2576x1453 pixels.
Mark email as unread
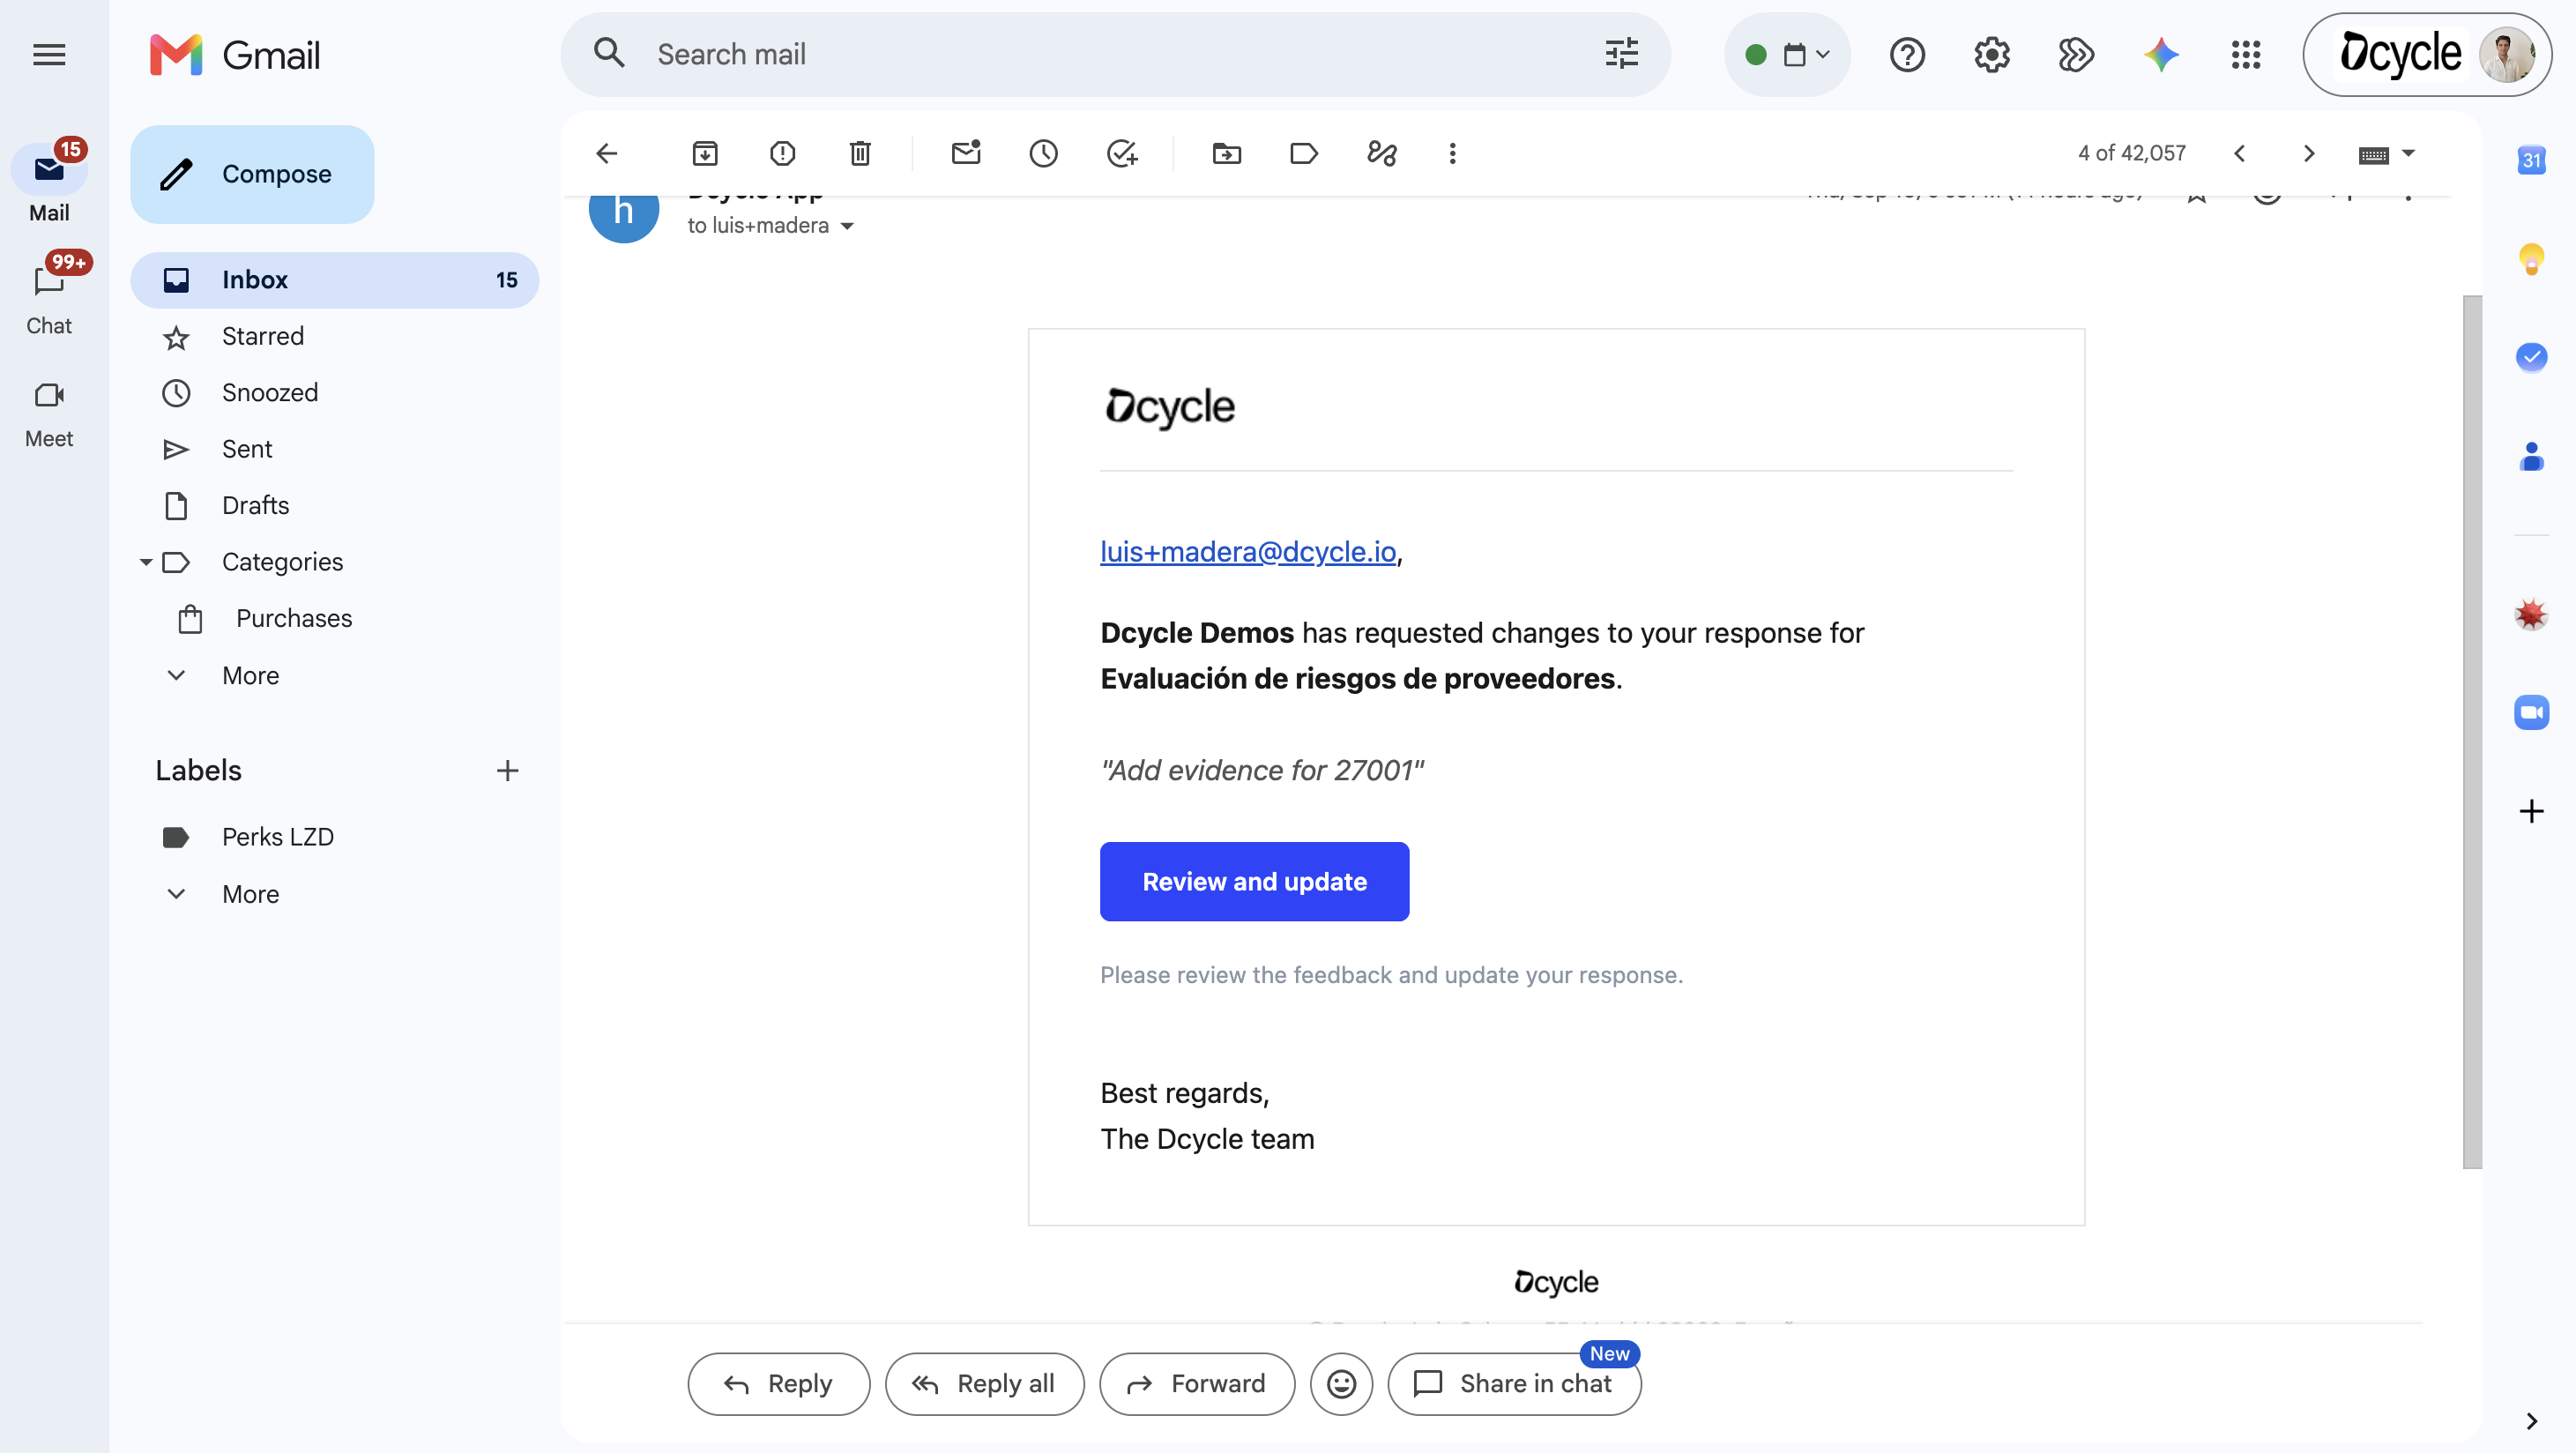point(966,153)
